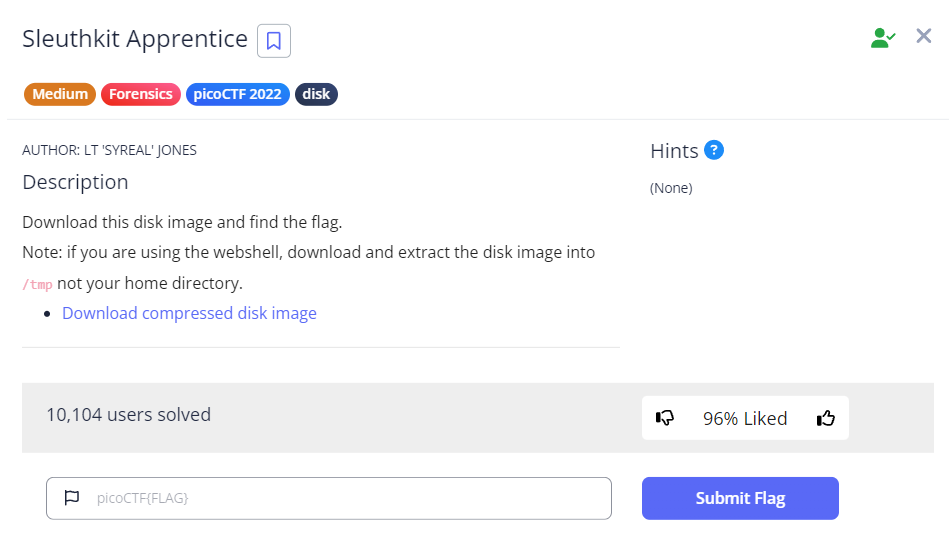Click the Hints help question mark icon
The width and height of the screenshot is (951, 553).
713,150
